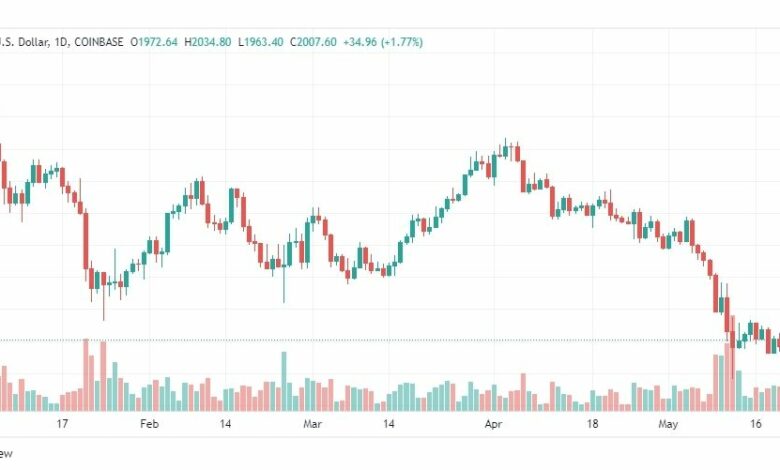This screenshot has height=470, width=780.
Task: Select the high value H2034.80
Action: (207, 42)
